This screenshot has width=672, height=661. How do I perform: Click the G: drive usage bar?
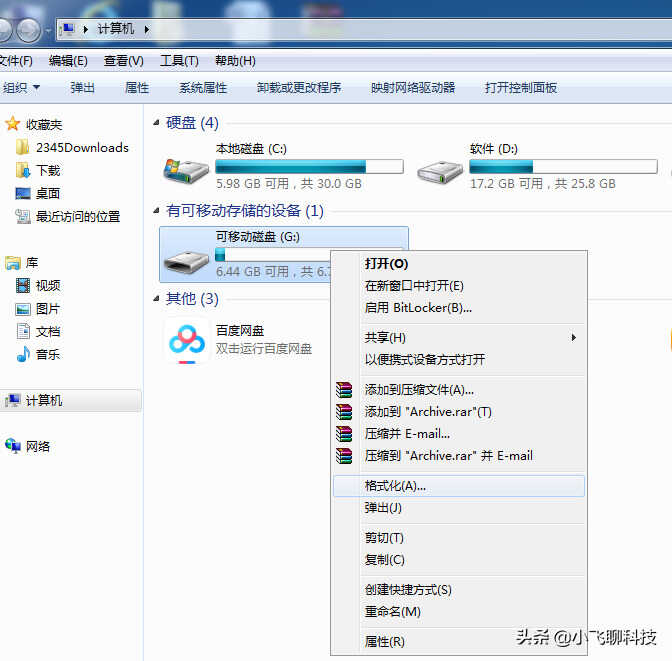point(273,255)
